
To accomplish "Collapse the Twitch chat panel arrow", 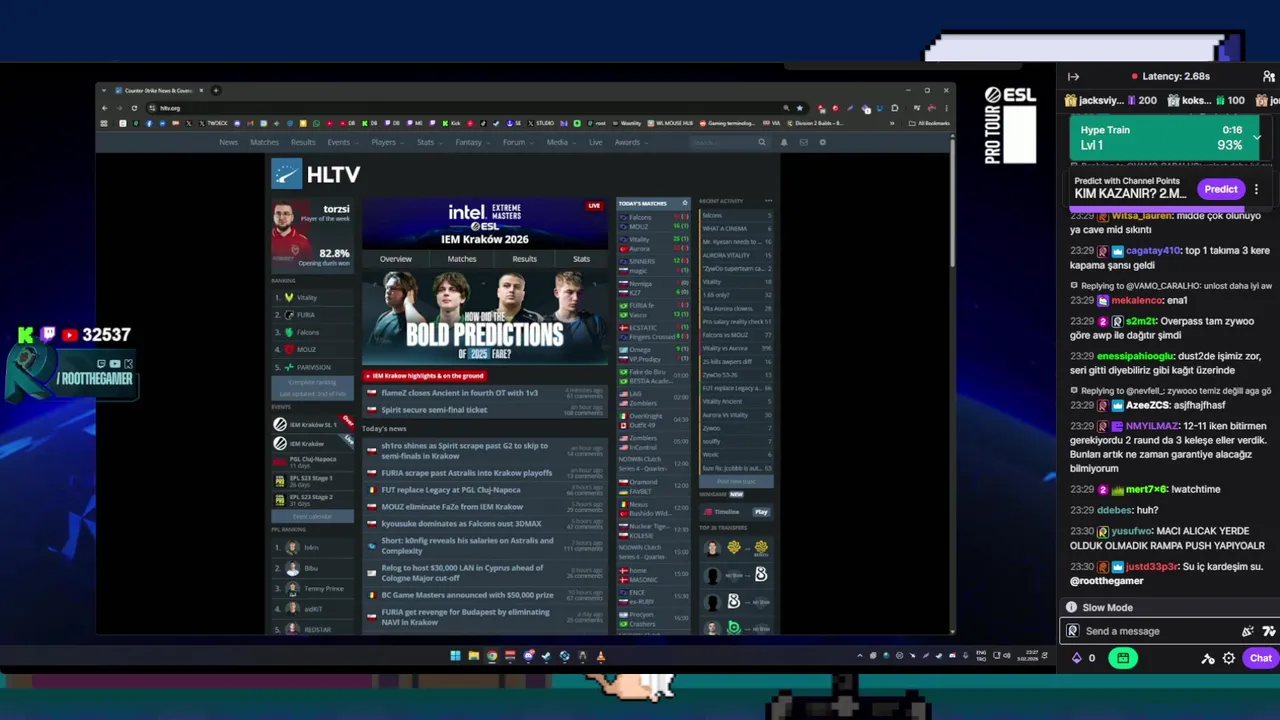I will tap(1073, 76).
